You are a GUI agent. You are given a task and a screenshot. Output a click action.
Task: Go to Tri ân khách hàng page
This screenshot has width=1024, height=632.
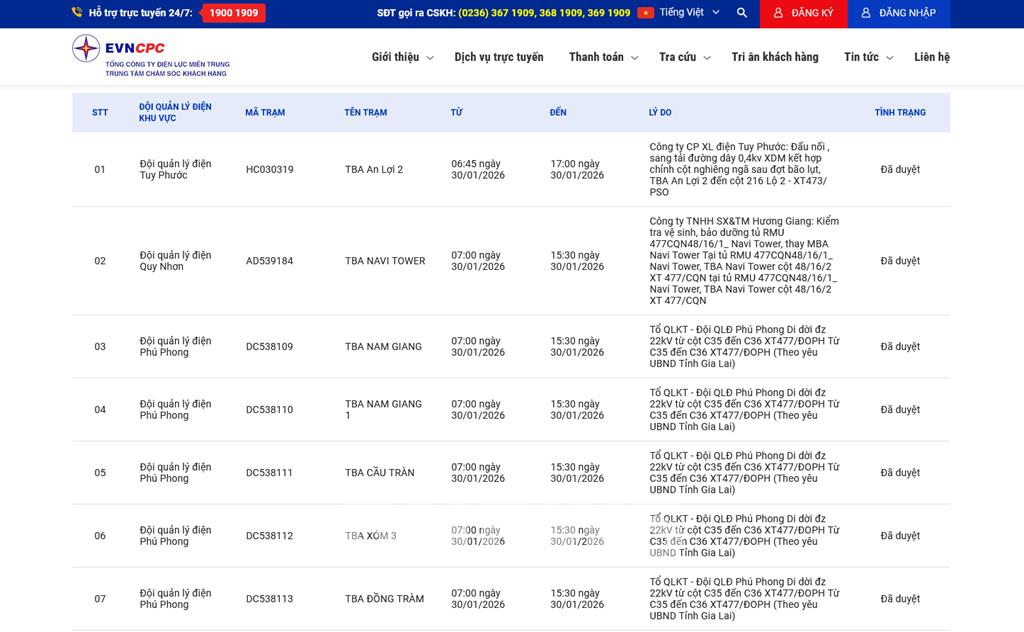point(775,57)
